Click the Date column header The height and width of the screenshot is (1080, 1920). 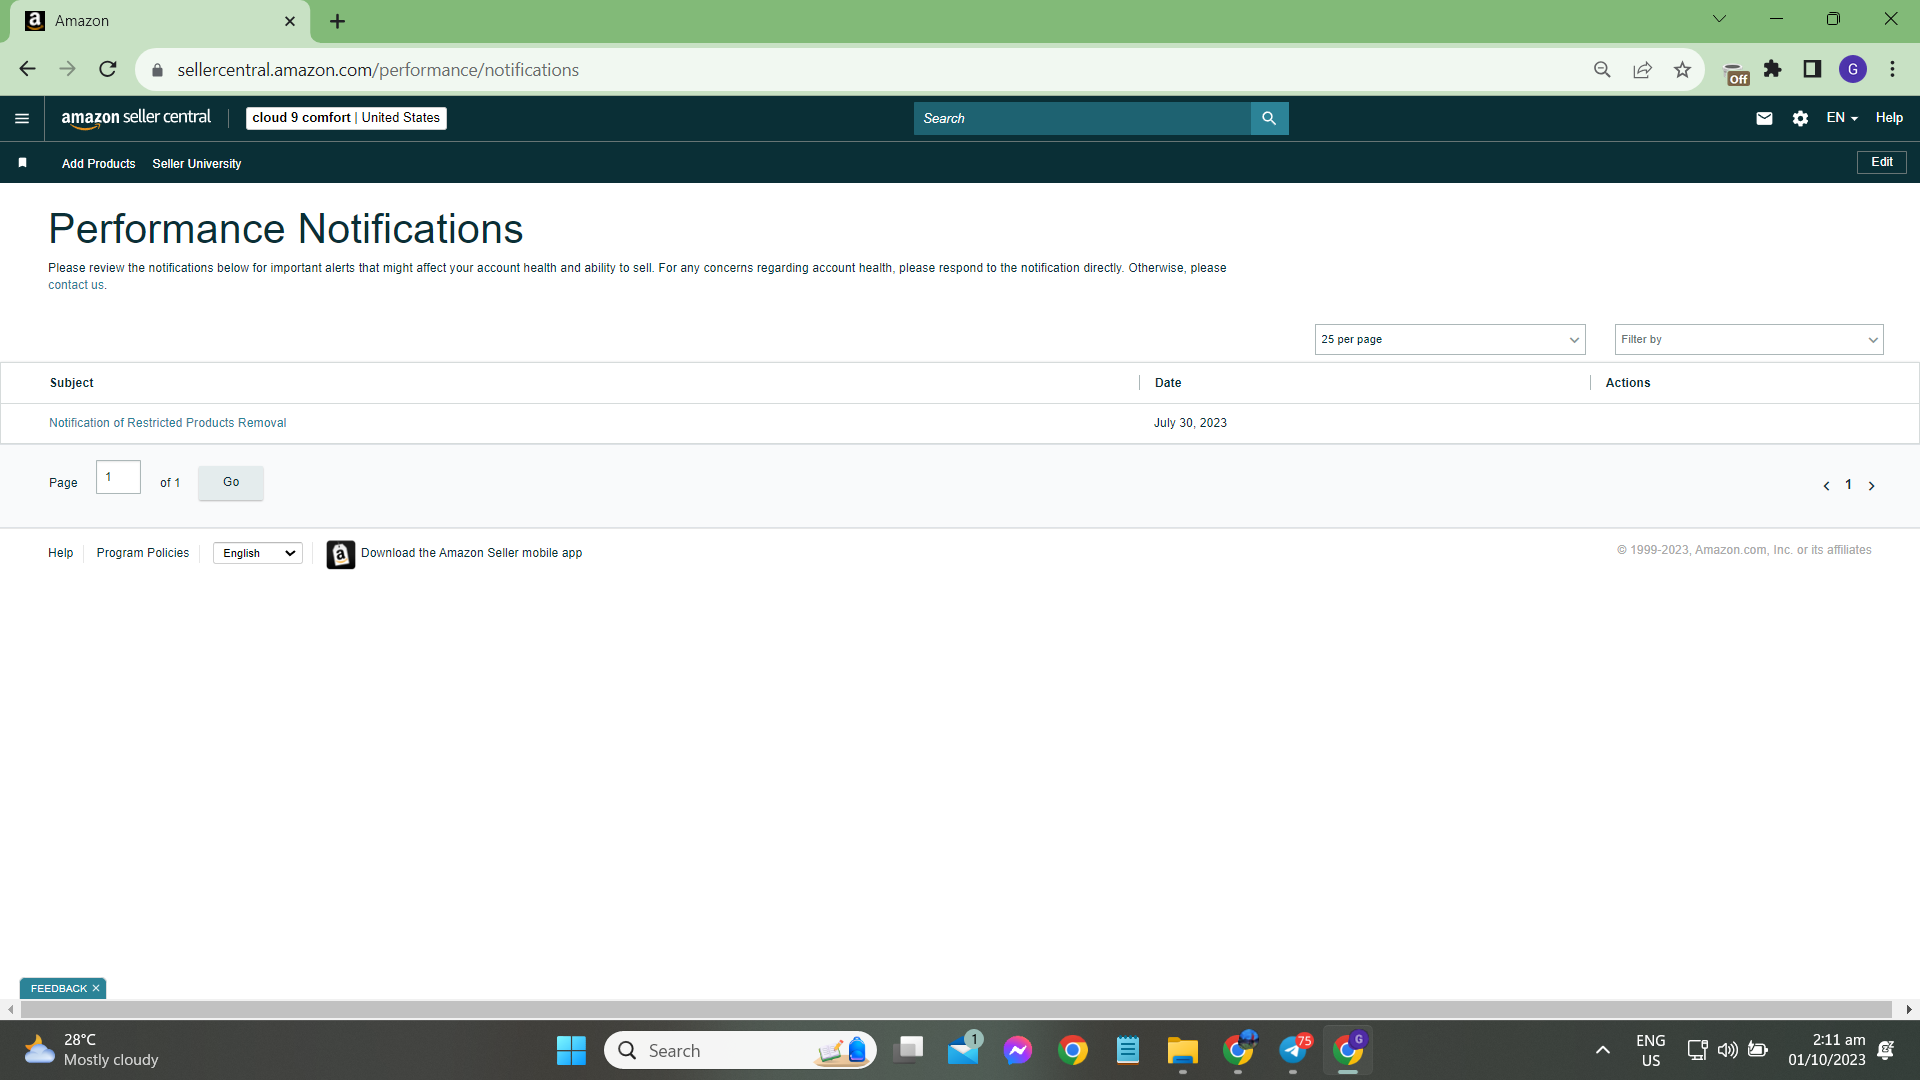[x=1168, y=383]
